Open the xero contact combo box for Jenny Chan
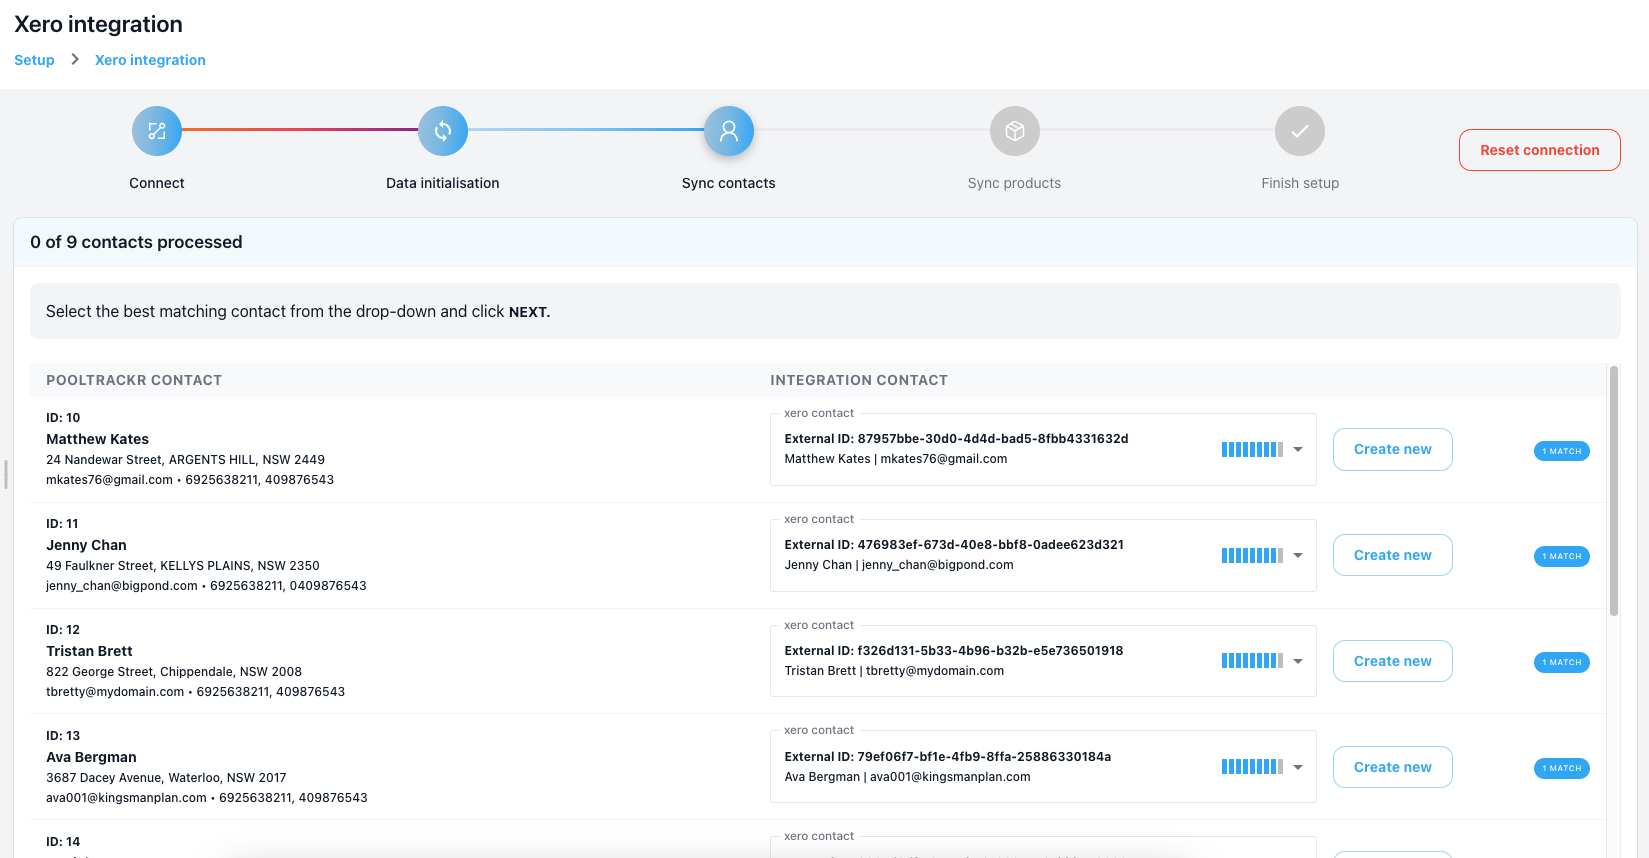Image resolution: width=1649 pixels, height=858 pixels. tap(1043, 555)
